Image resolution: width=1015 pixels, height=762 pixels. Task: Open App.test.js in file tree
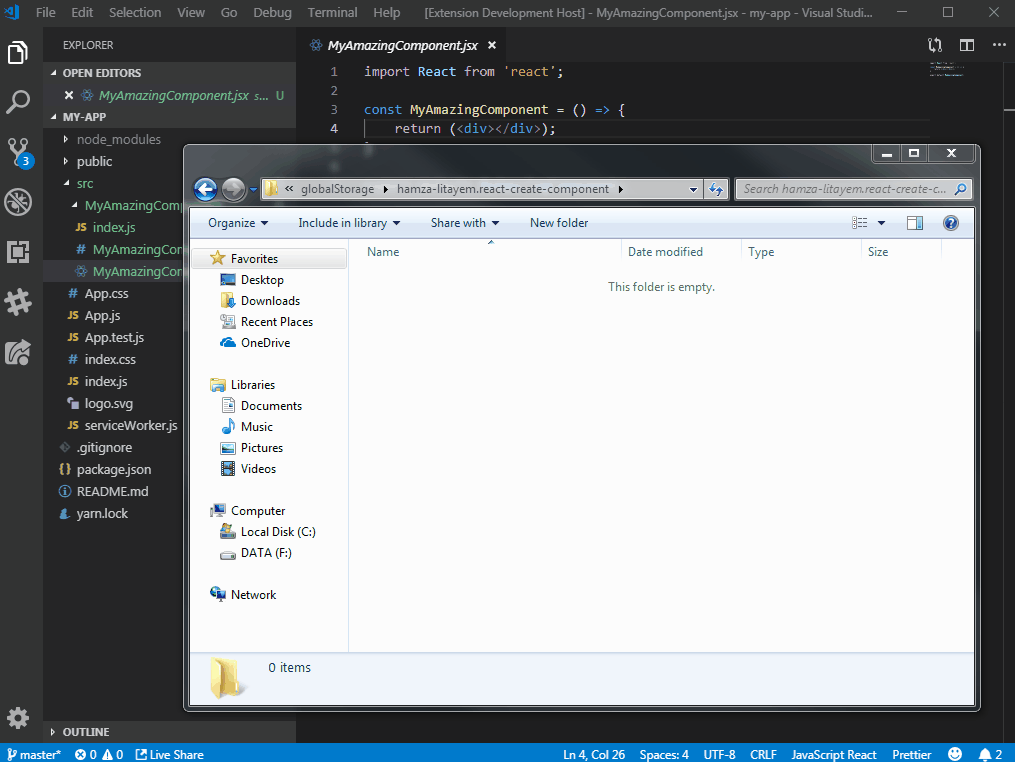(x=114, y=337)
